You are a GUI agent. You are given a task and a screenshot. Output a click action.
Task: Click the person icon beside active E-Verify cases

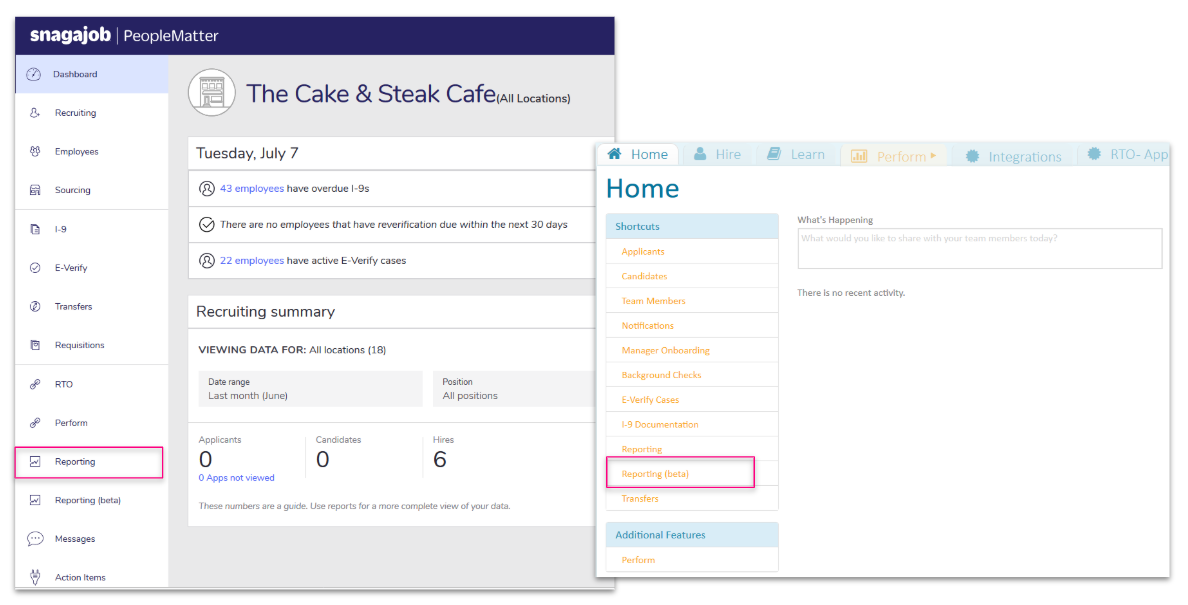click(x=206, y=260)
